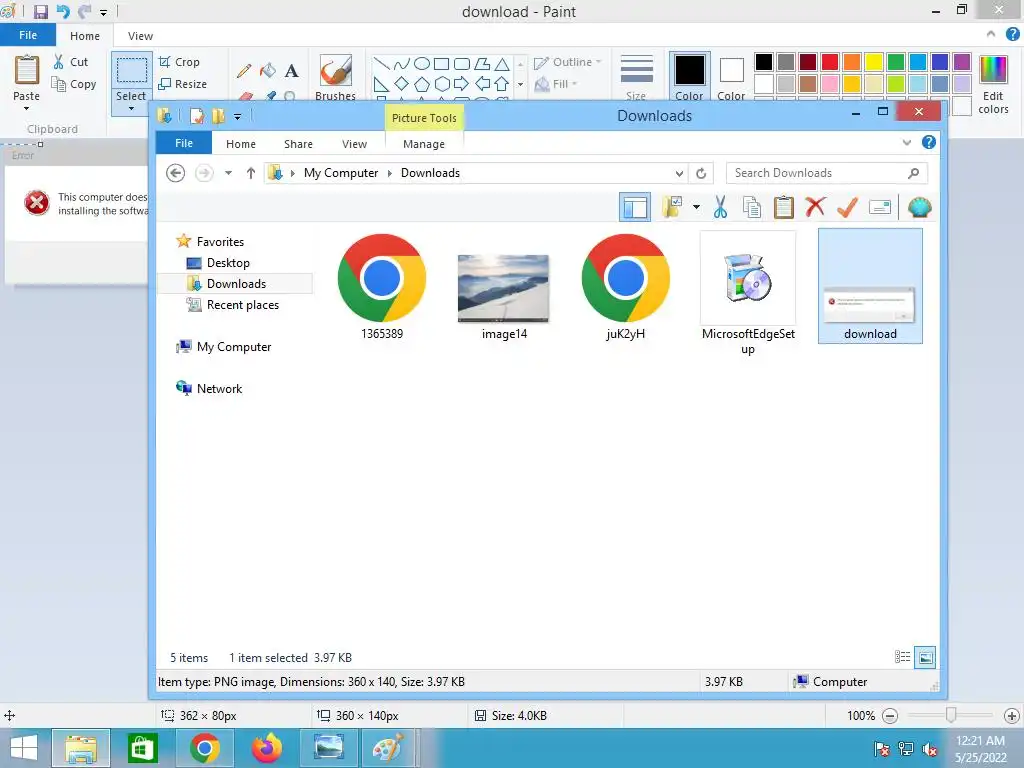Click Resize in Paint ribbon
The width and height of the screenshot is (1024, 768).
tap(183, 84)
